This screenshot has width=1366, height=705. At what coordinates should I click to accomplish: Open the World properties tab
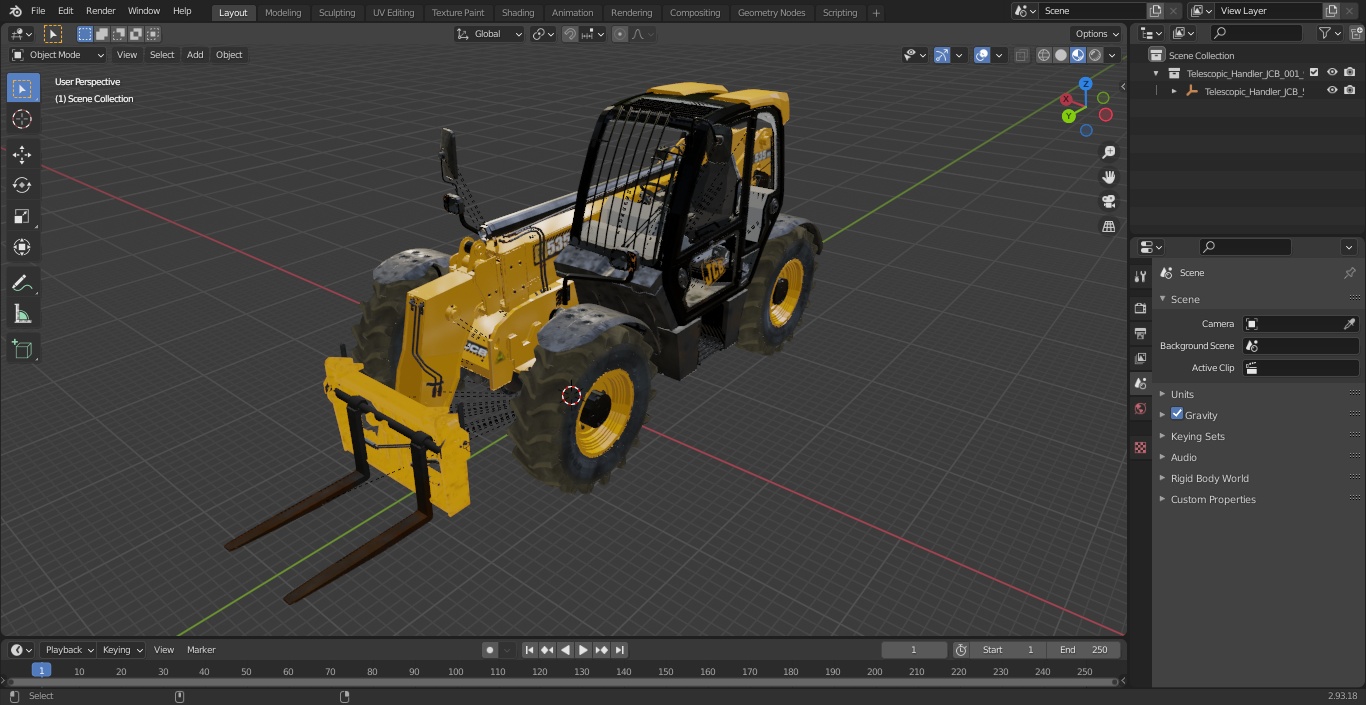(x=1140, y=408)
